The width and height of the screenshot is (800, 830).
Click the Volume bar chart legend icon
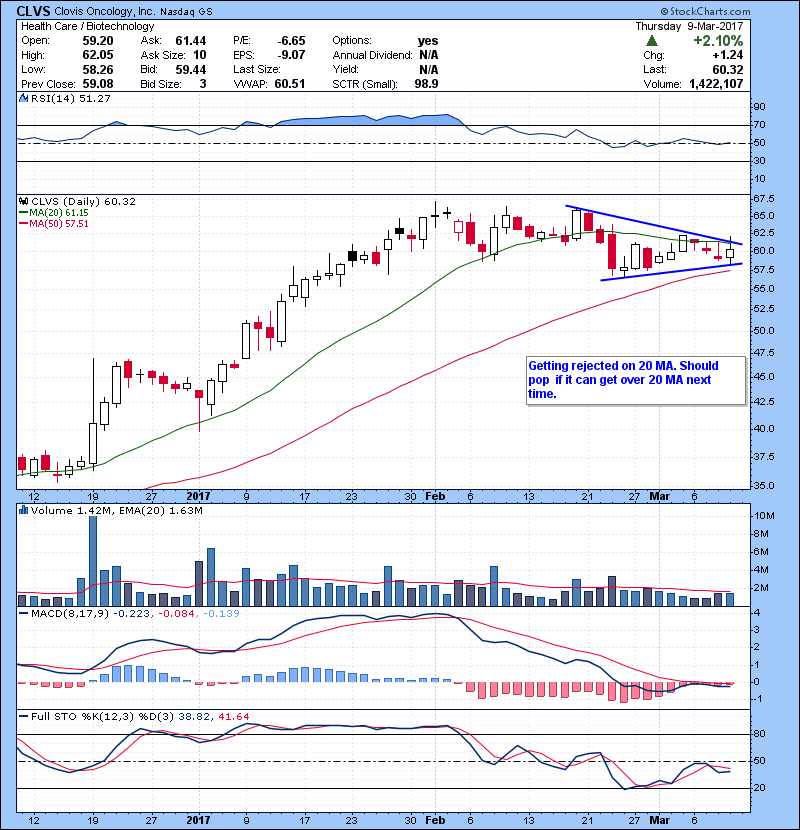tap(23, 510)
